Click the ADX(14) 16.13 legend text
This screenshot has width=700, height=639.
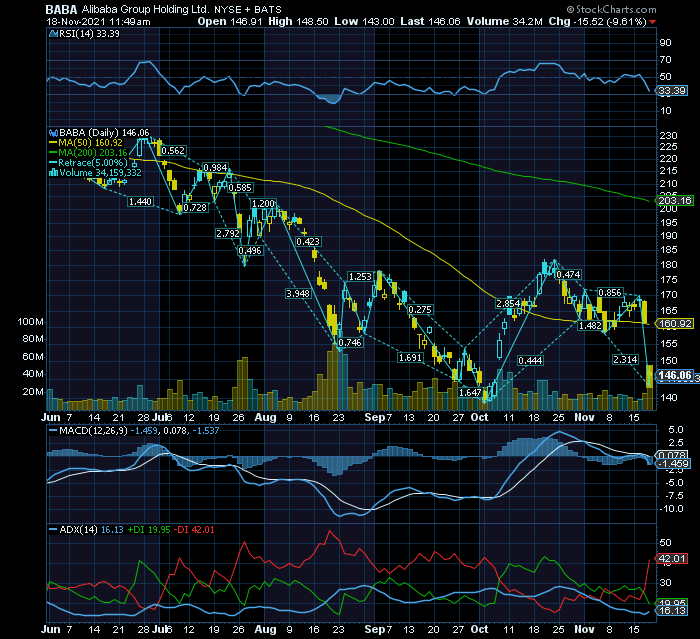click(x=92, y=530)
